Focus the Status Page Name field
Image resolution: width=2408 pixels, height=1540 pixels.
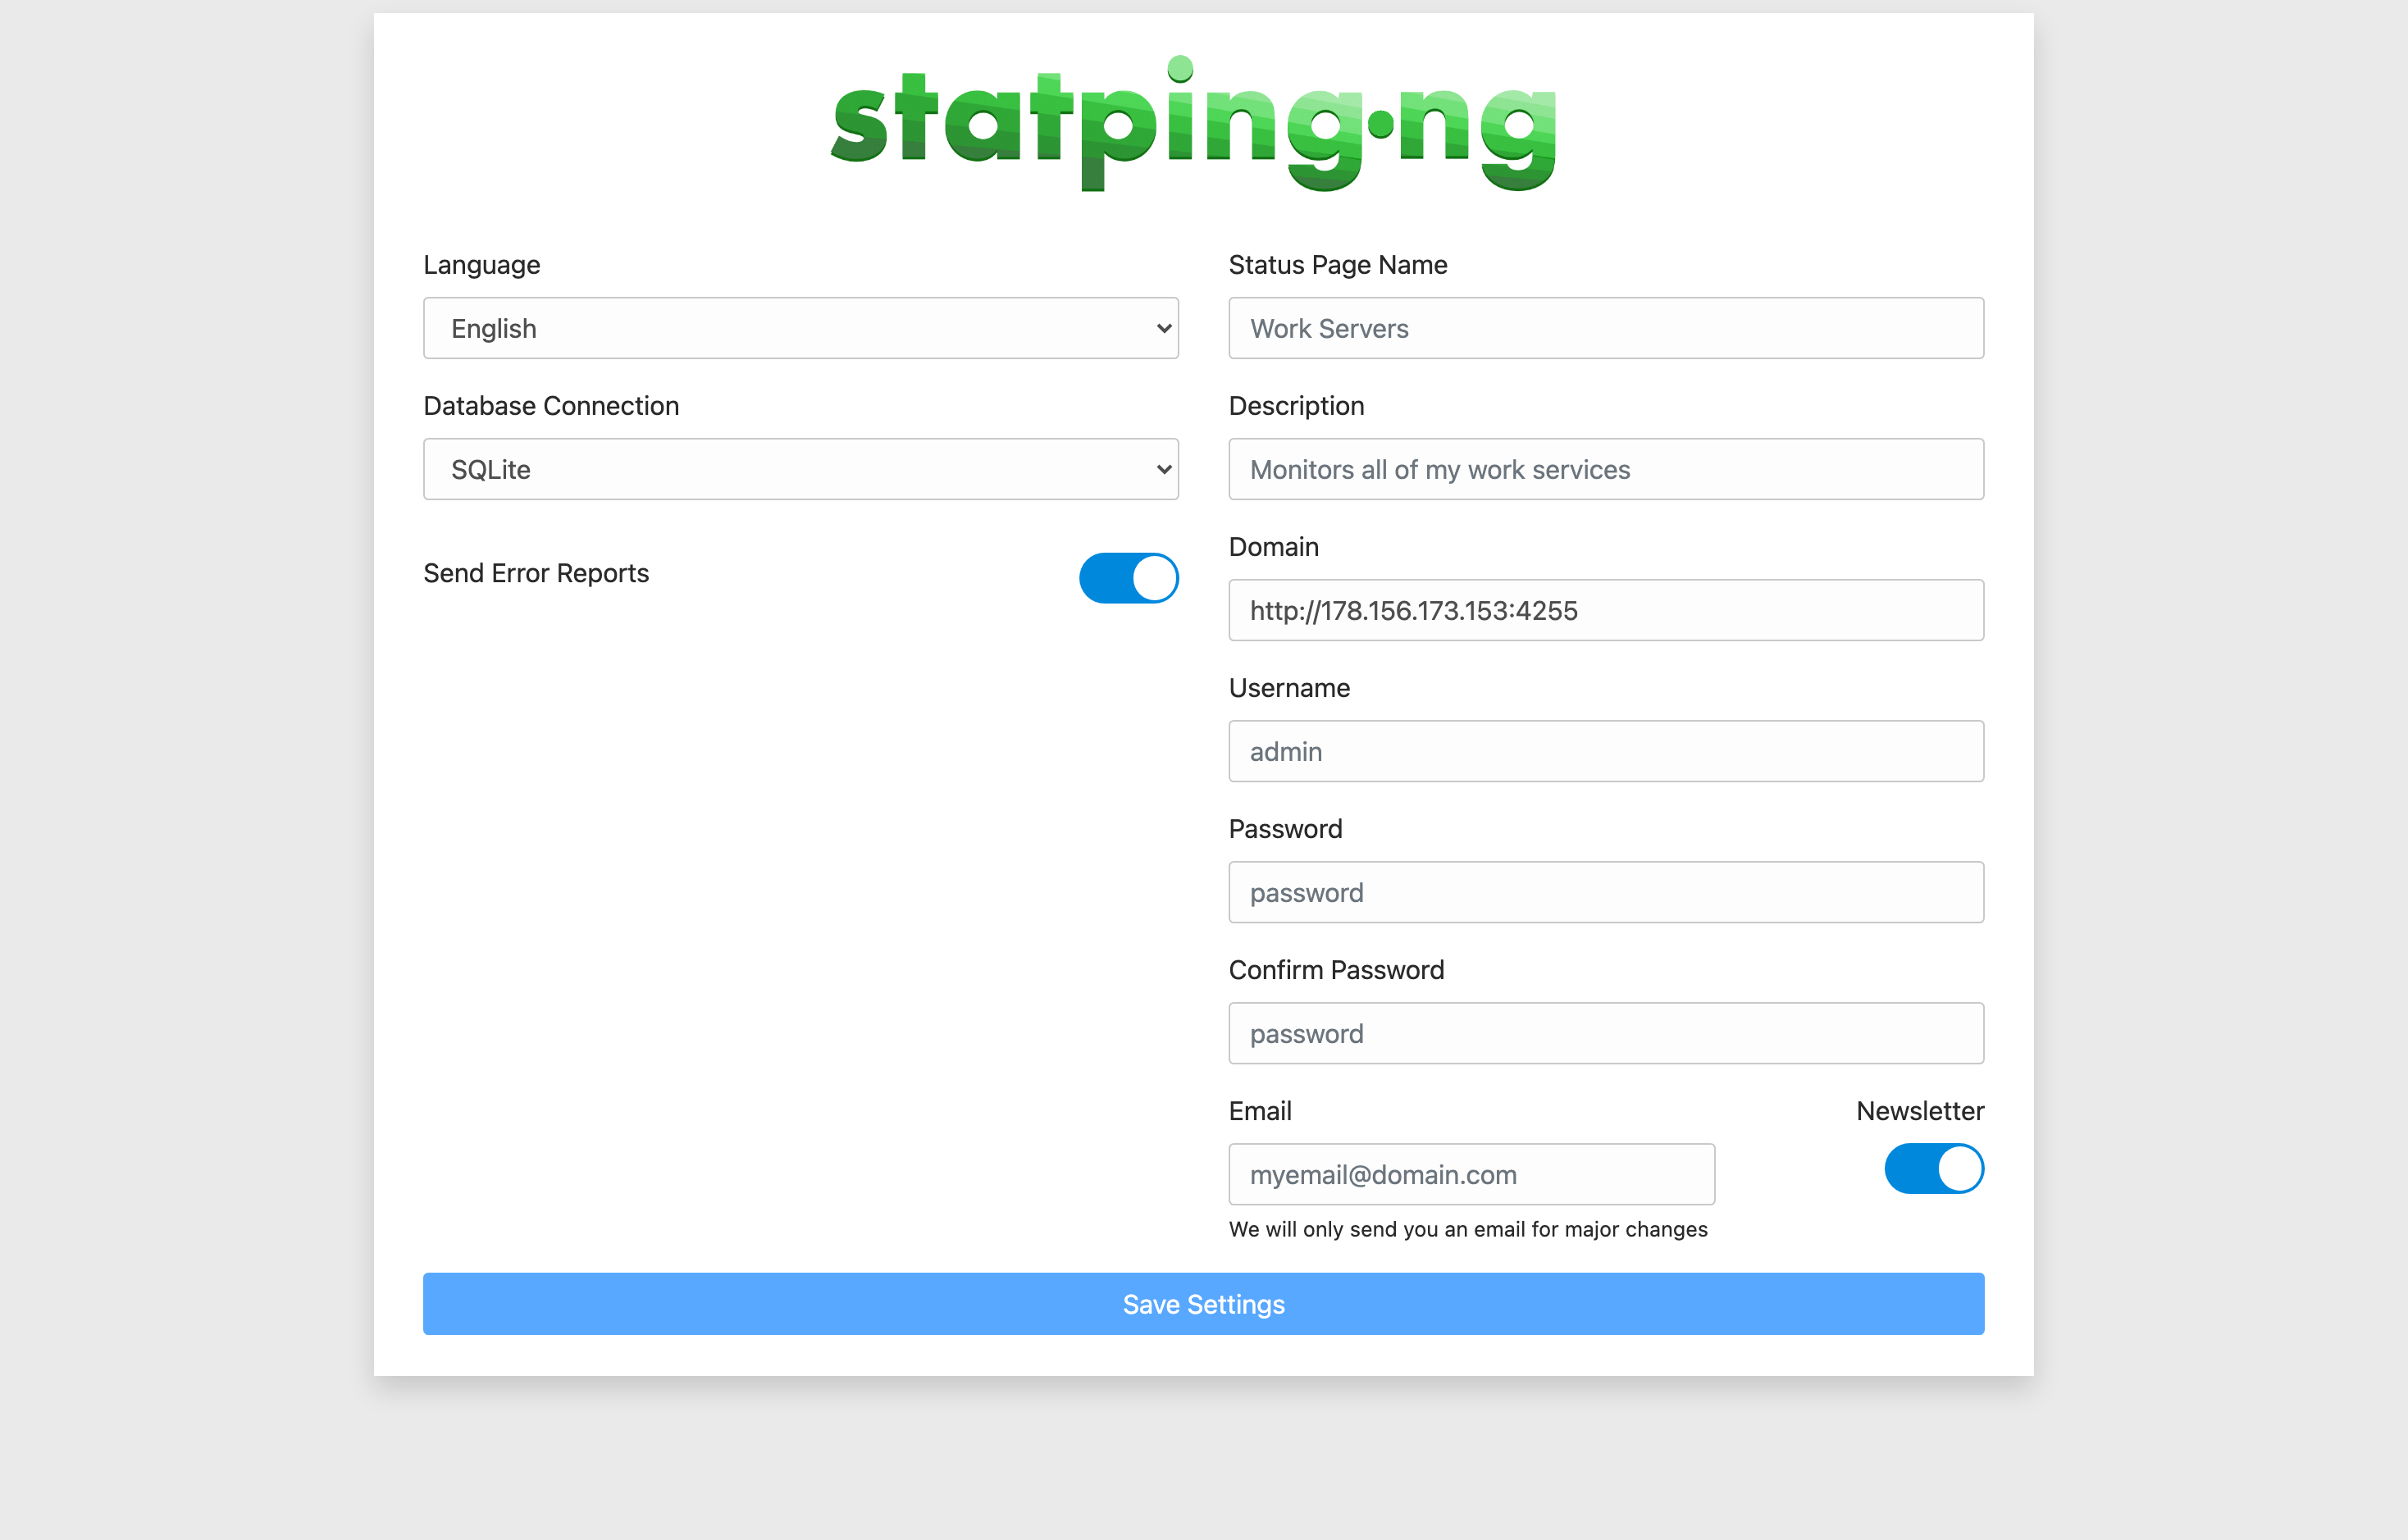pyautogui.click(x=1606, y=328)
